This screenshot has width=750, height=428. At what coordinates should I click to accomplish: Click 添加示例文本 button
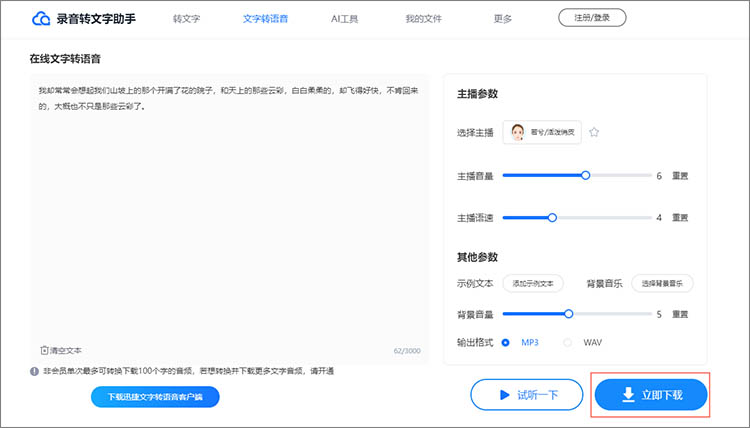click(533, 284)
